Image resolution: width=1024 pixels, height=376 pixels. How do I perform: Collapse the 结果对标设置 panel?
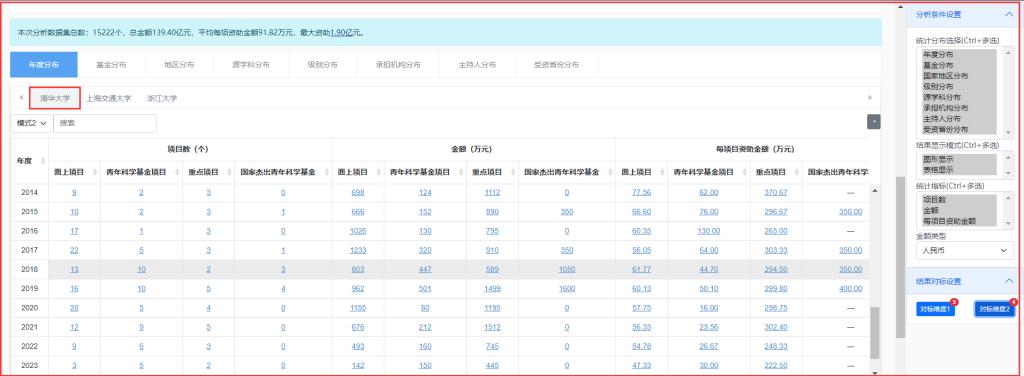pos(1008,281)
